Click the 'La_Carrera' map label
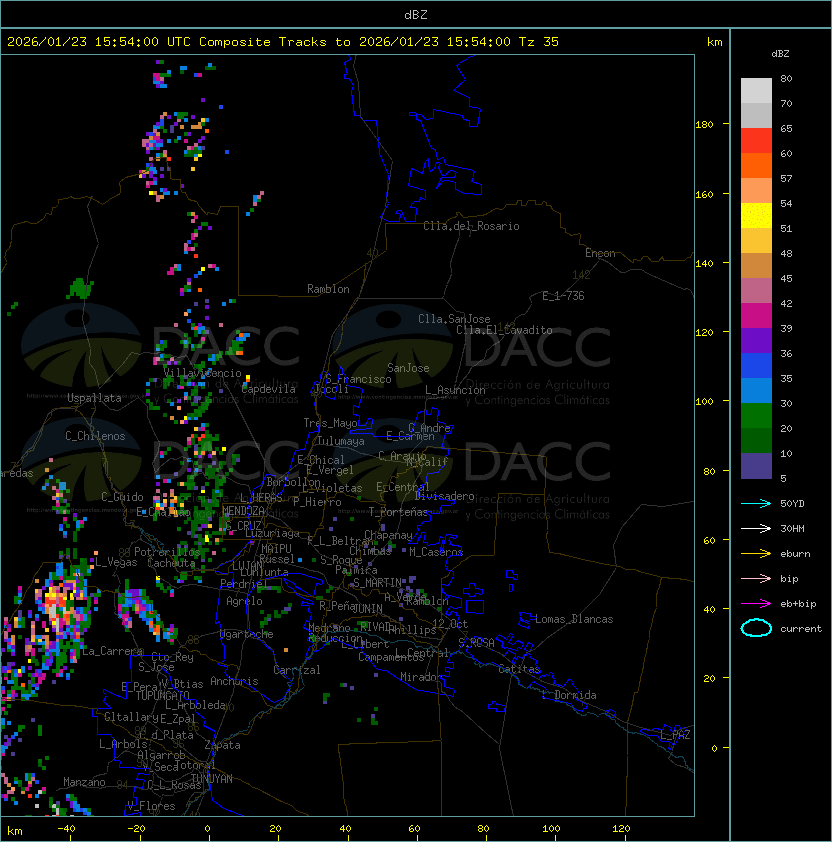This screenshot has height=842, width=832. [x=112, y=651]
